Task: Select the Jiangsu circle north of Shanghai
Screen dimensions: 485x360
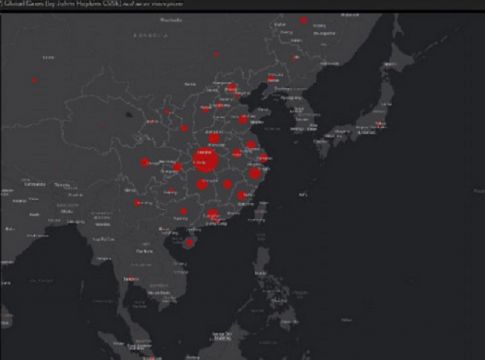Action: point(251,145)
